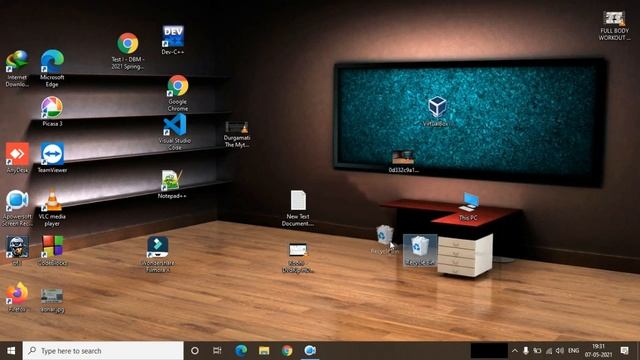Select the This PC icon
Viewport: 640px width, 360px height.
pos(468,207)
